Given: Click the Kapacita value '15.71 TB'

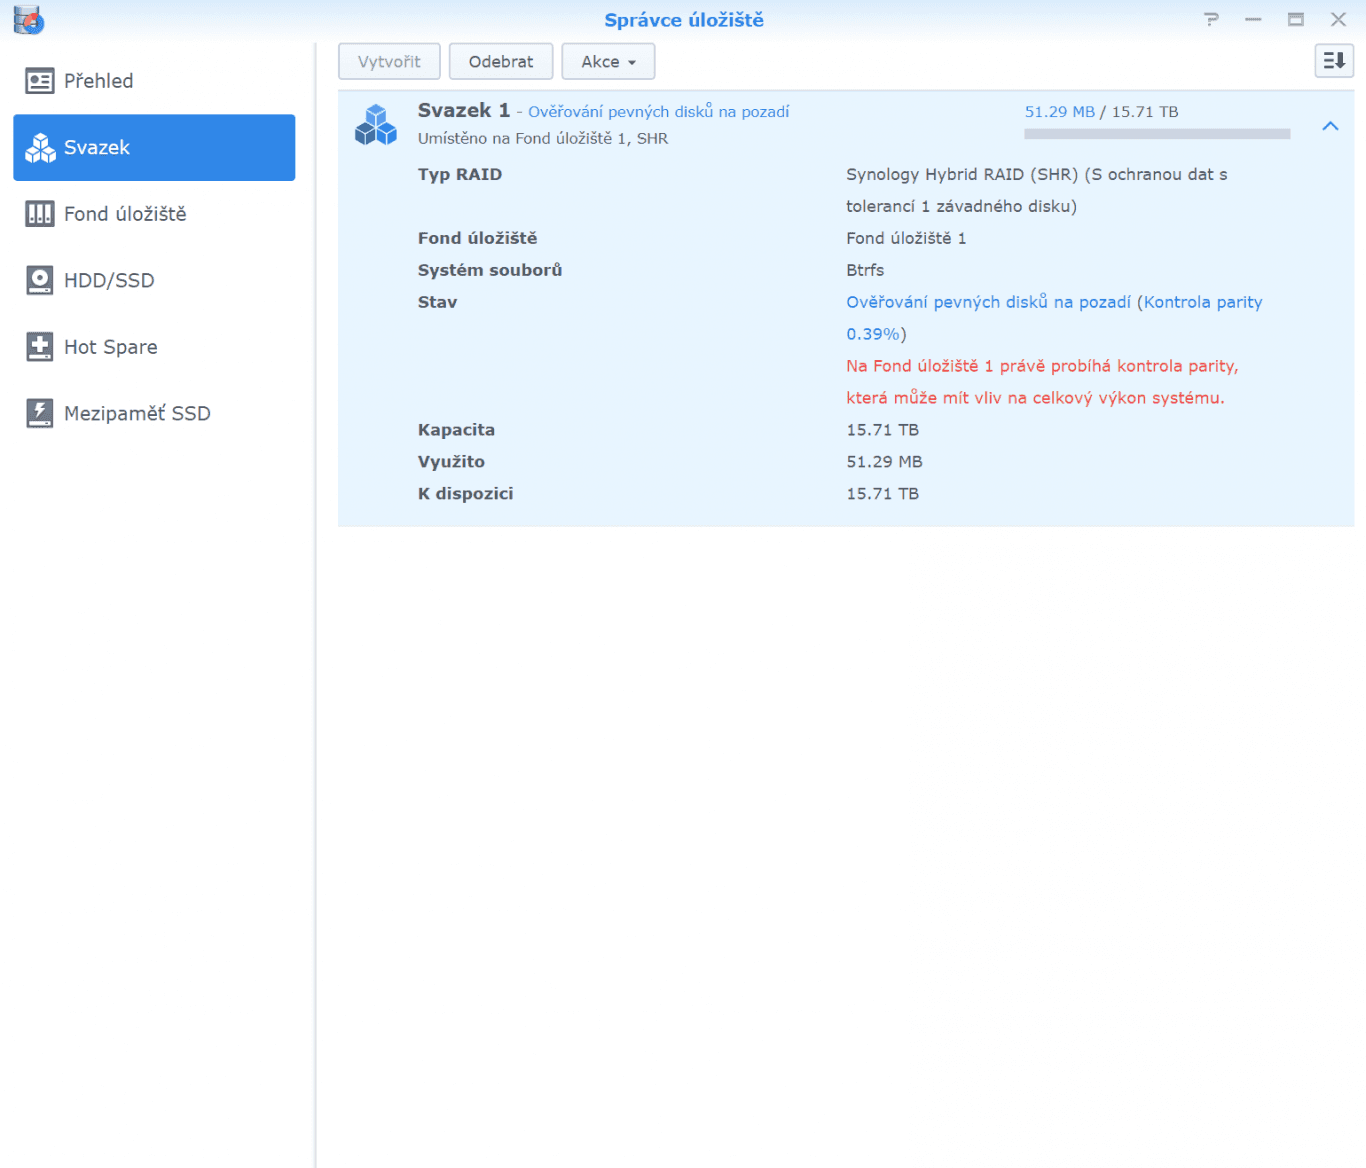Looking at the screenshot, I should (882, 430).
